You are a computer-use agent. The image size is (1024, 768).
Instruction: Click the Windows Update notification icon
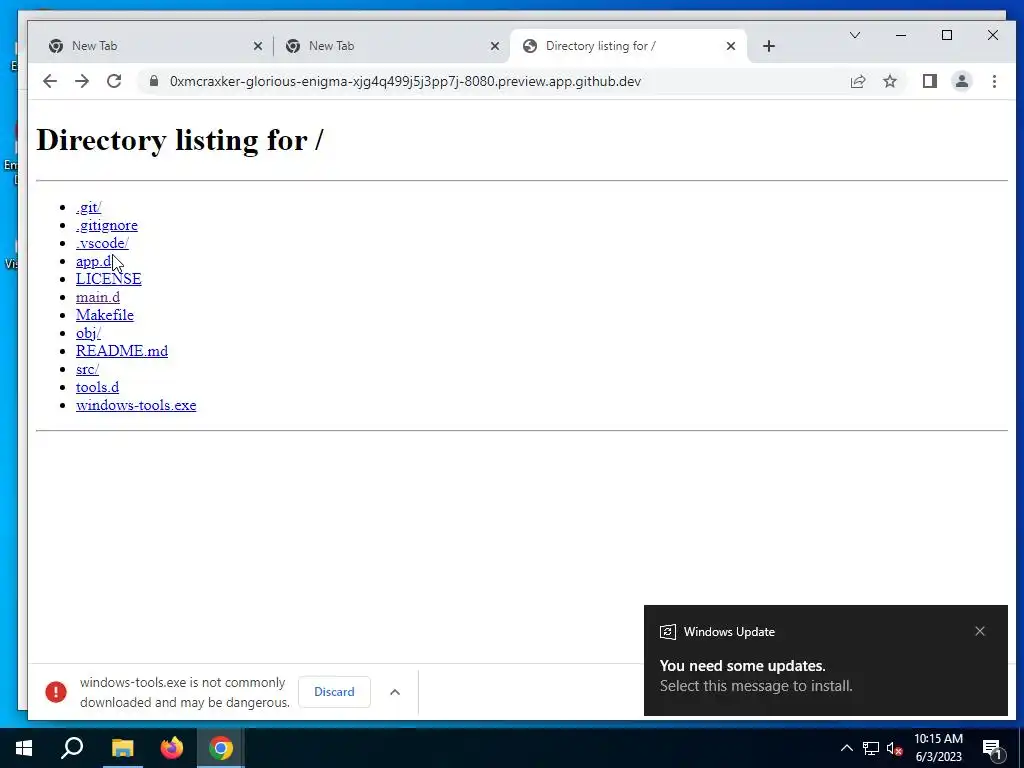coord(667,632)
